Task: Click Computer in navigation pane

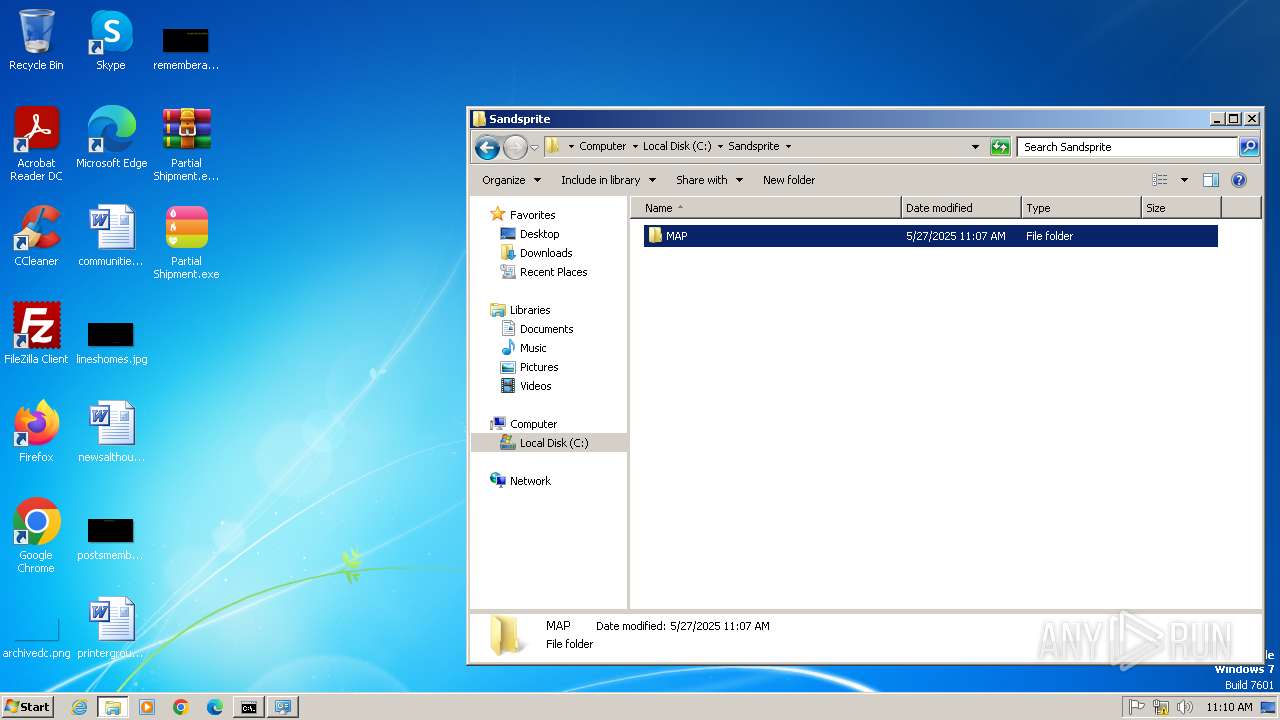Action: coord(533,424)
